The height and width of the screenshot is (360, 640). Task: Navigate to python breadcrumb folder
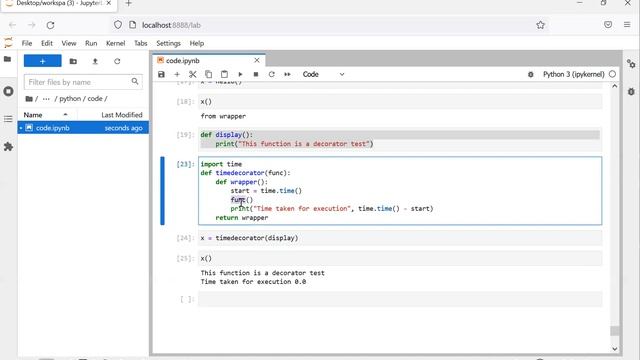(x=70, y=99)
